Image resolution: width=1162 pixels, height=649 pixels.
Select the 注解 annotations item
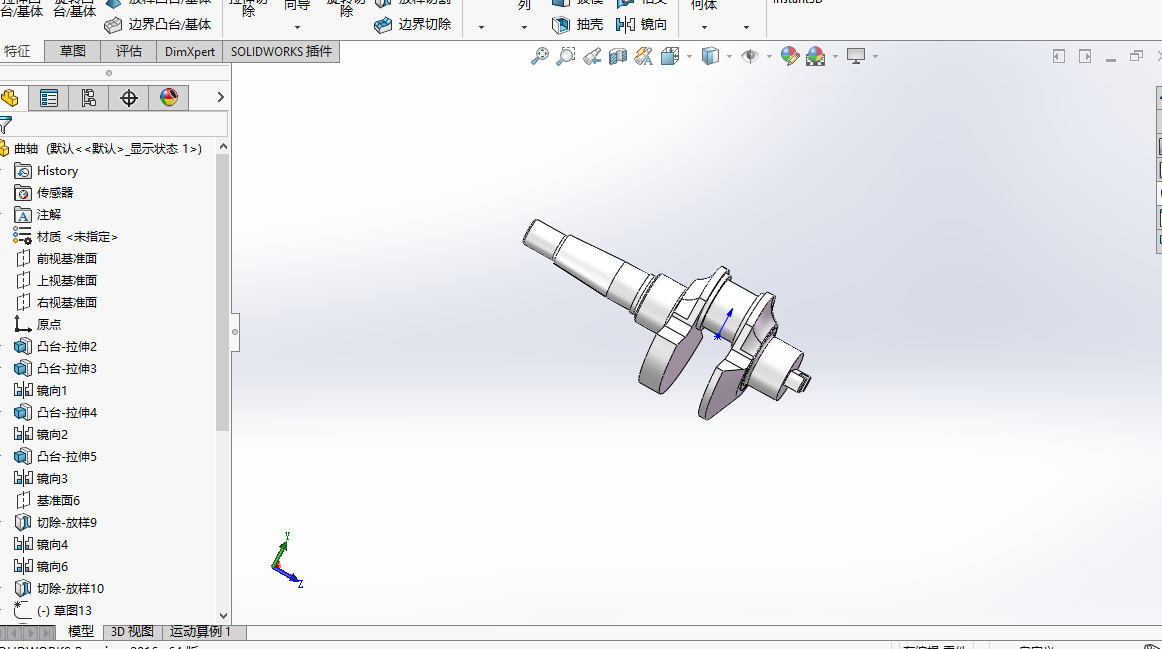pos(38,215)
